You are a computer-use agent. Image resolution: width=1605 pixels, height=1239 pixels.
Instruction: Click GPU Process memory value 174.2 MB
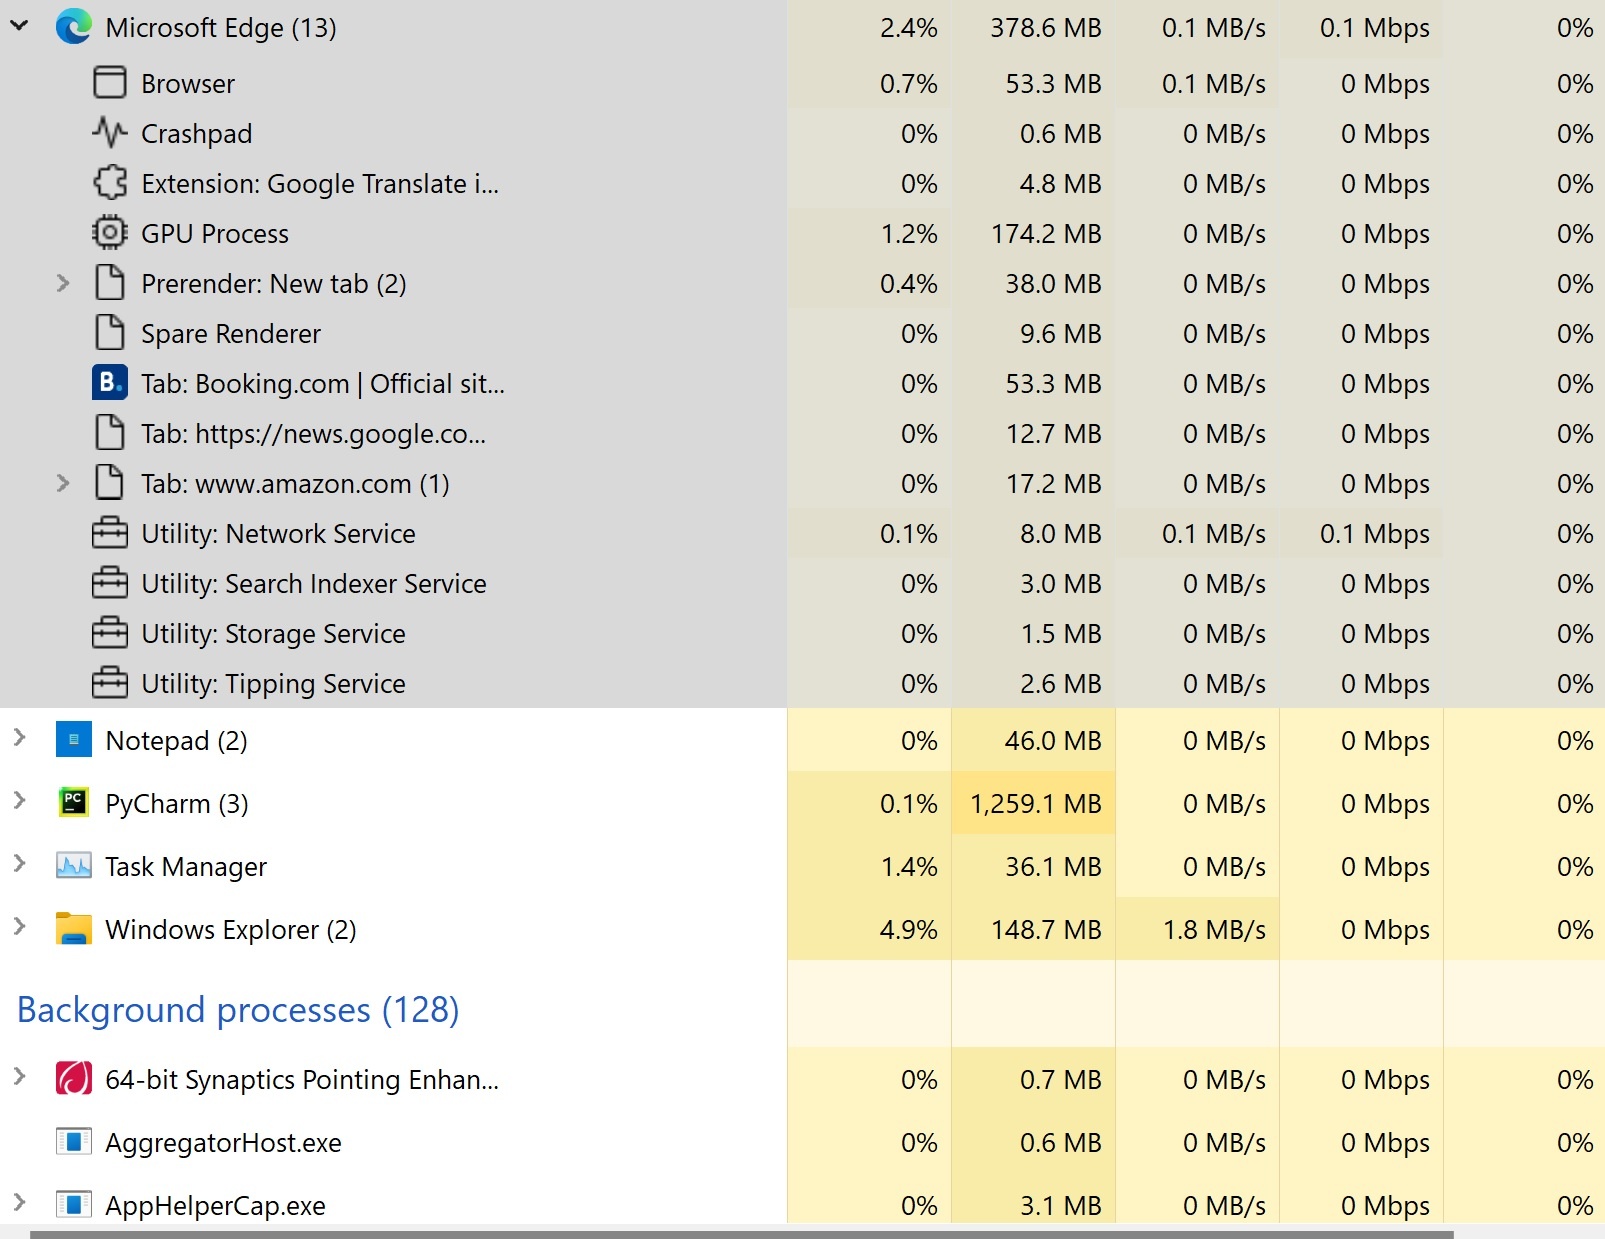pyautogui.click(x=1045, y=234)
